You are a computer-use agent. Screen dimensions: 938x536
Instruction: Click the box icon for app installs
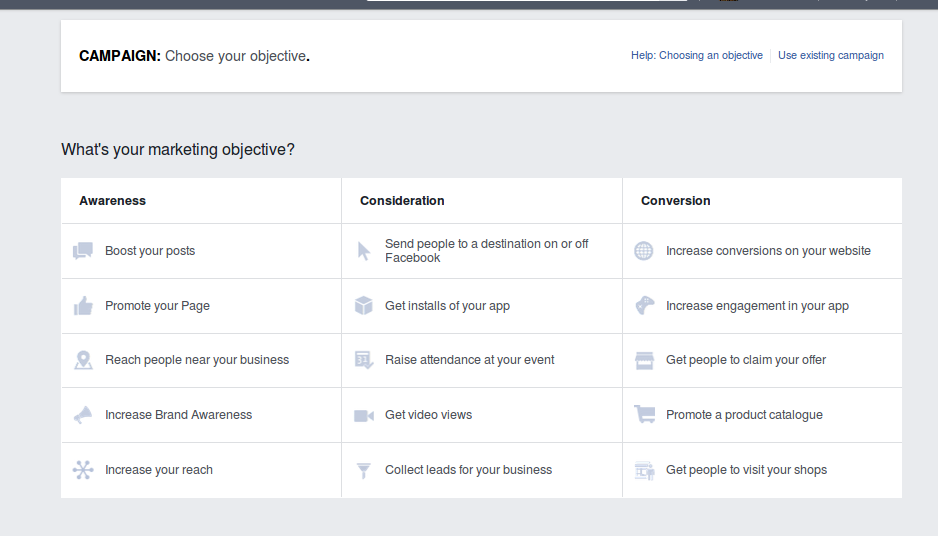pyautogui.click(x=364, y=306)
